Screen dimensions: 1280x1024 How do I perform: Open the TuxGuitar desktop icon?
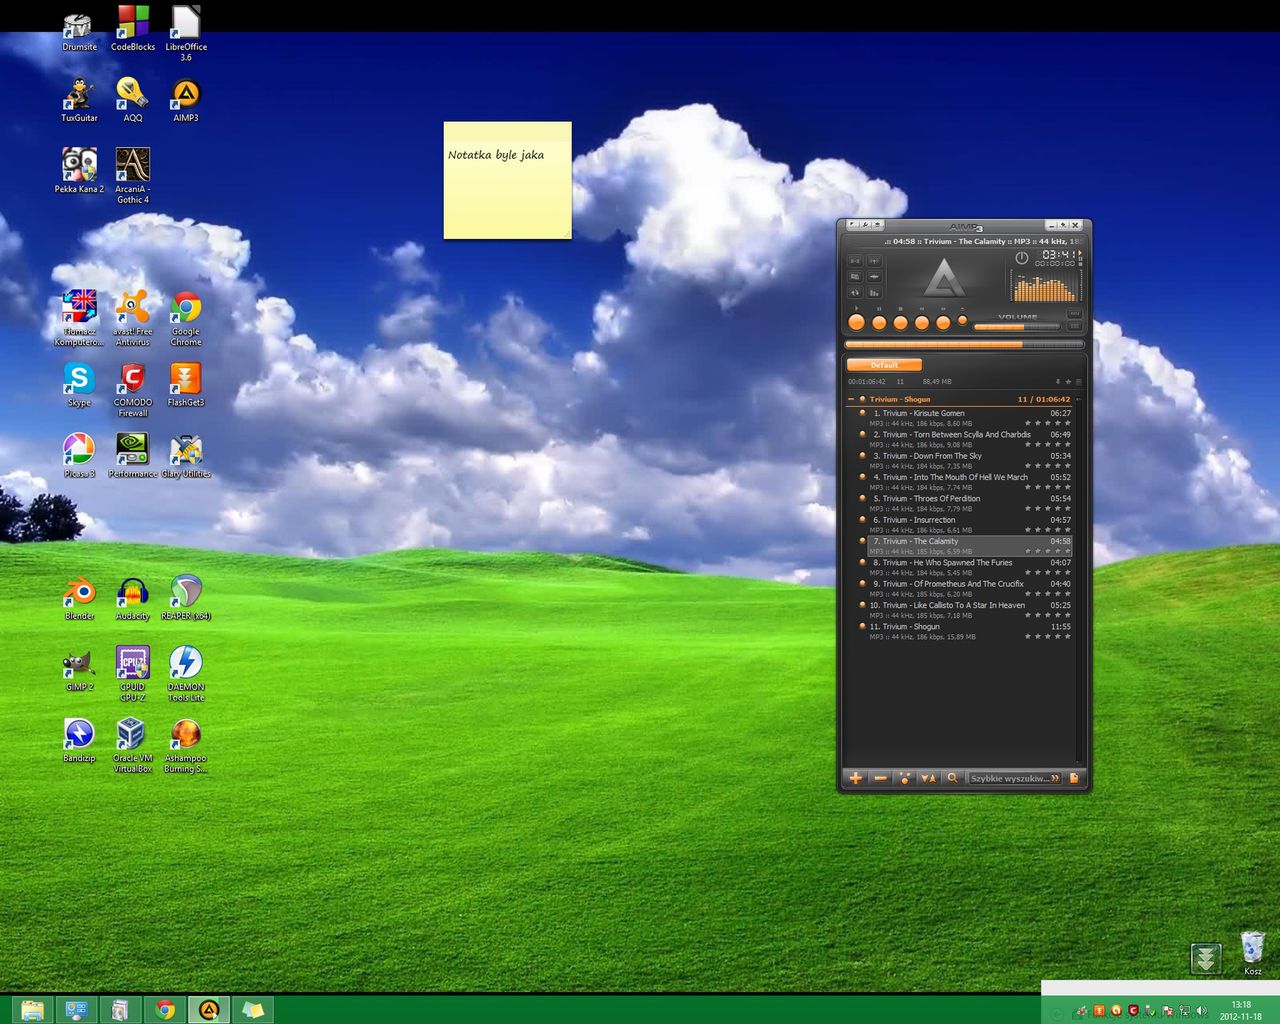[79, 100]
